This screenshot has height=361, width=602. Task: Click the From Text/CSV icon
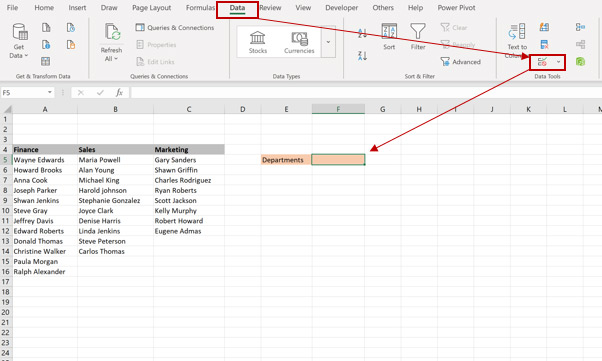(x=46, y=27)
